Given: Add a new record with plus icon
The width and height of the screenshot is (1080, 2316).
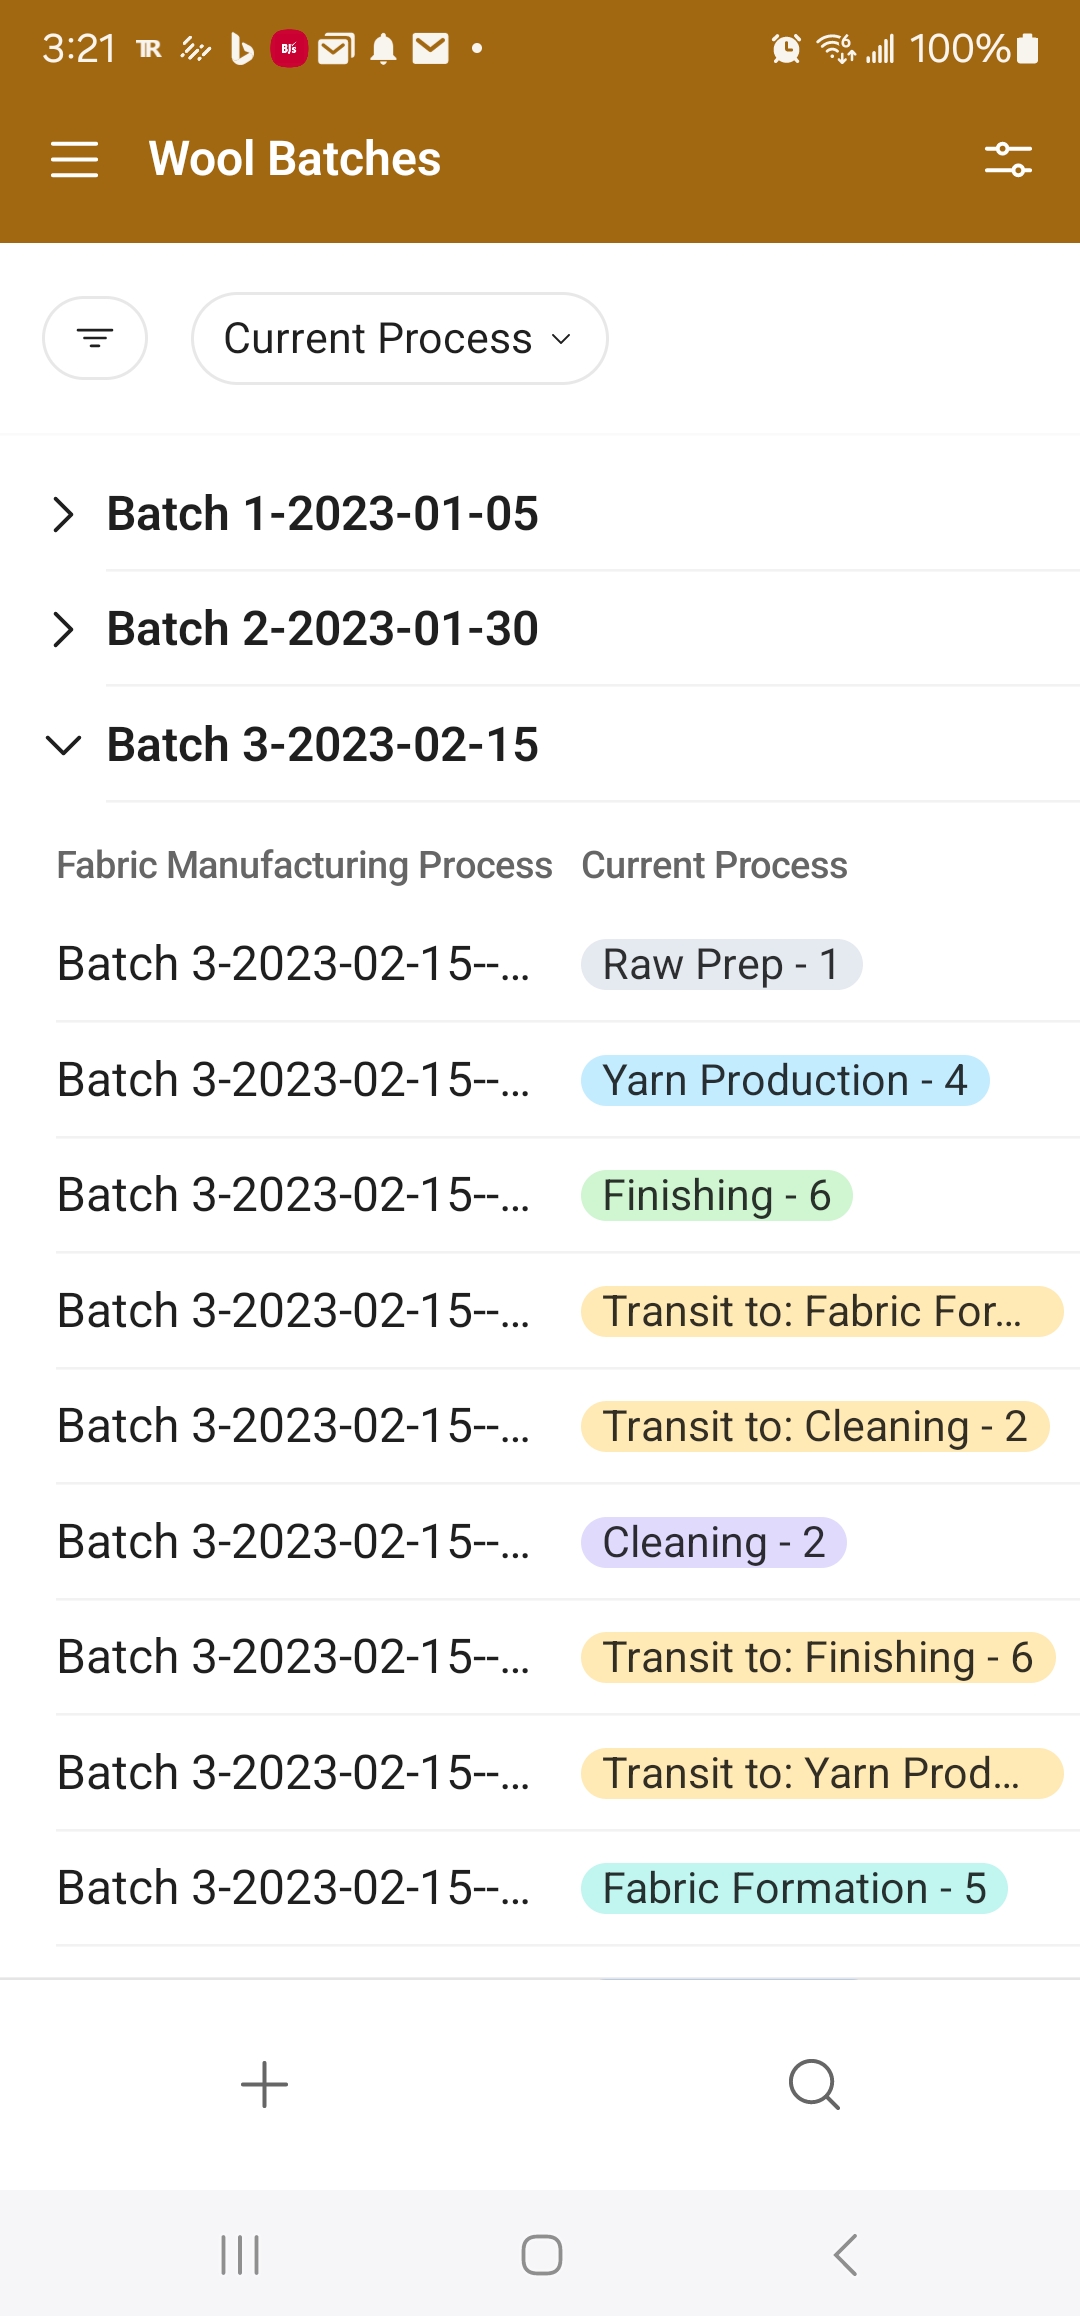Looking at the screenshot, I should (x=264, y=2085).
